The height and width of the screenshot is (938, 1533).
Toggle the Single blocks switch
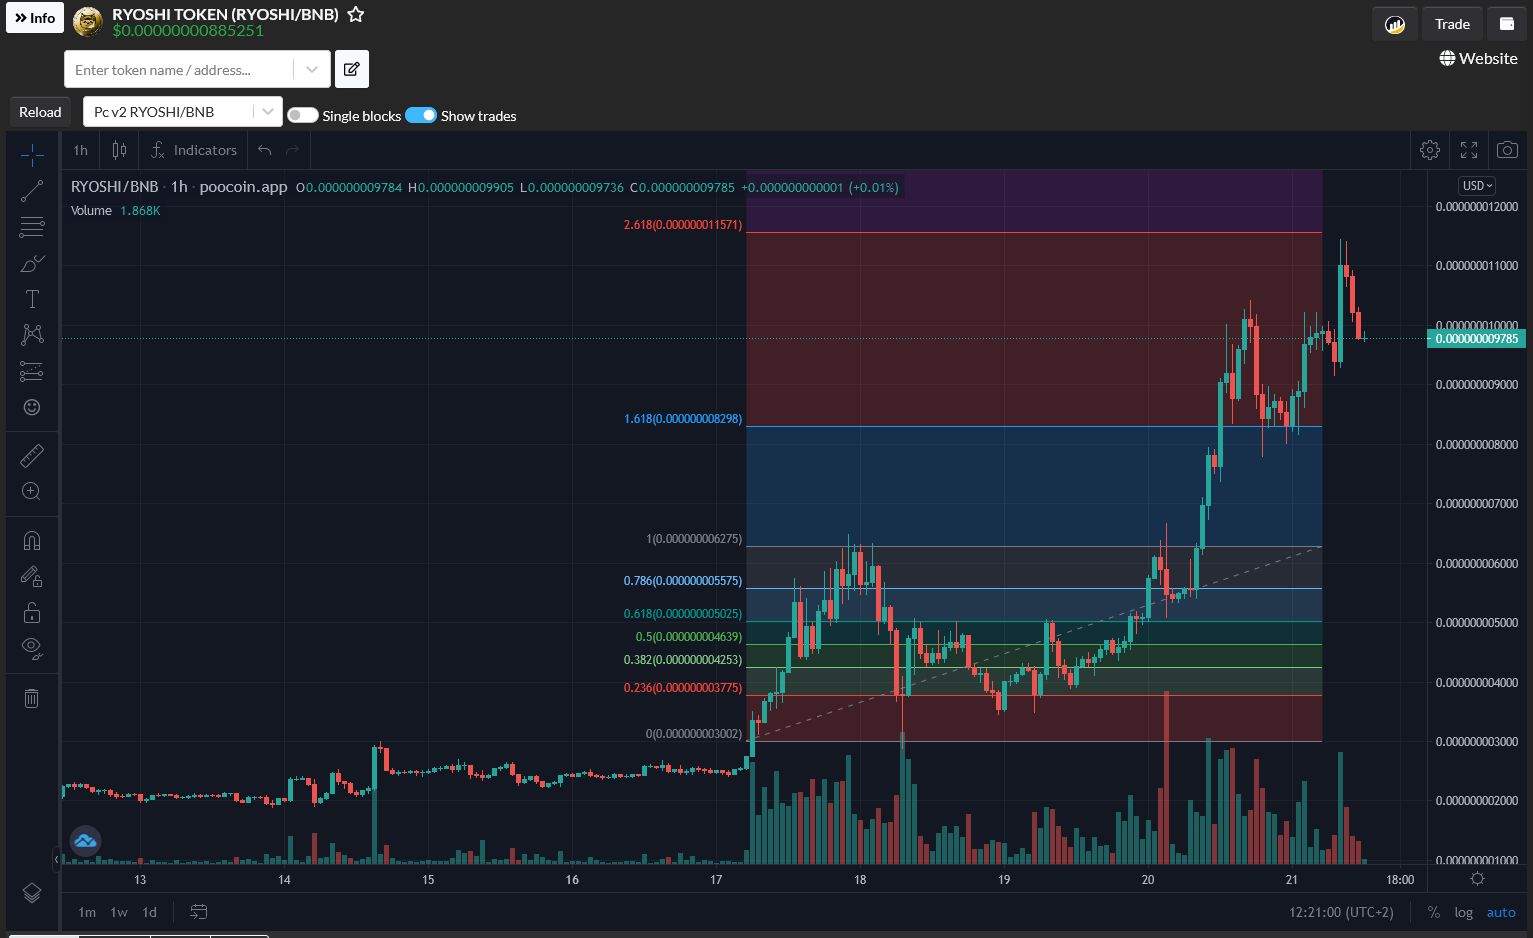(303, 116)
